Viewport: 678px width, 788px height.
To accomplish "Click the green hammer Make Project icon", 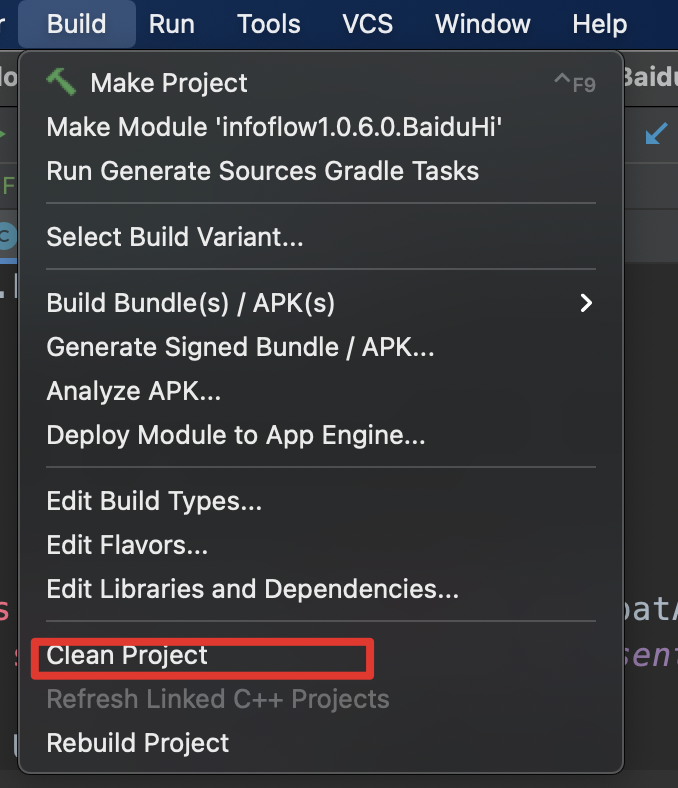I will tap(62, 82).
